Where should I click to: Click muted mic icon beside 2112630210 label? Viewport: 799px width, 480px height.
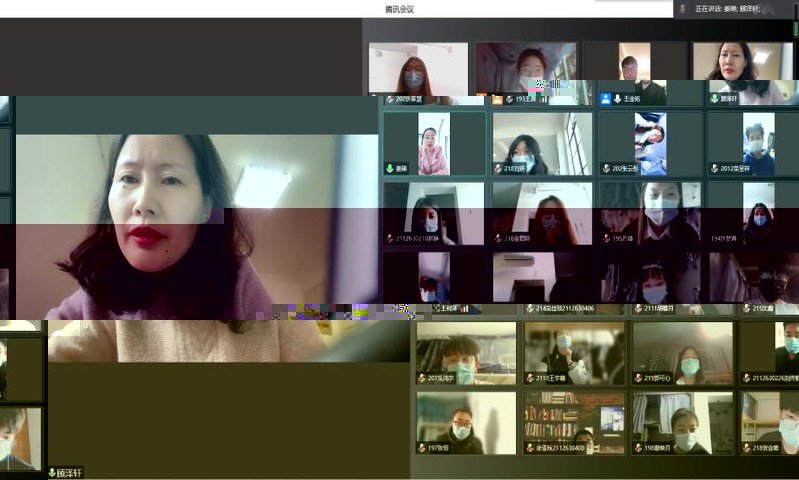(390, 238)
